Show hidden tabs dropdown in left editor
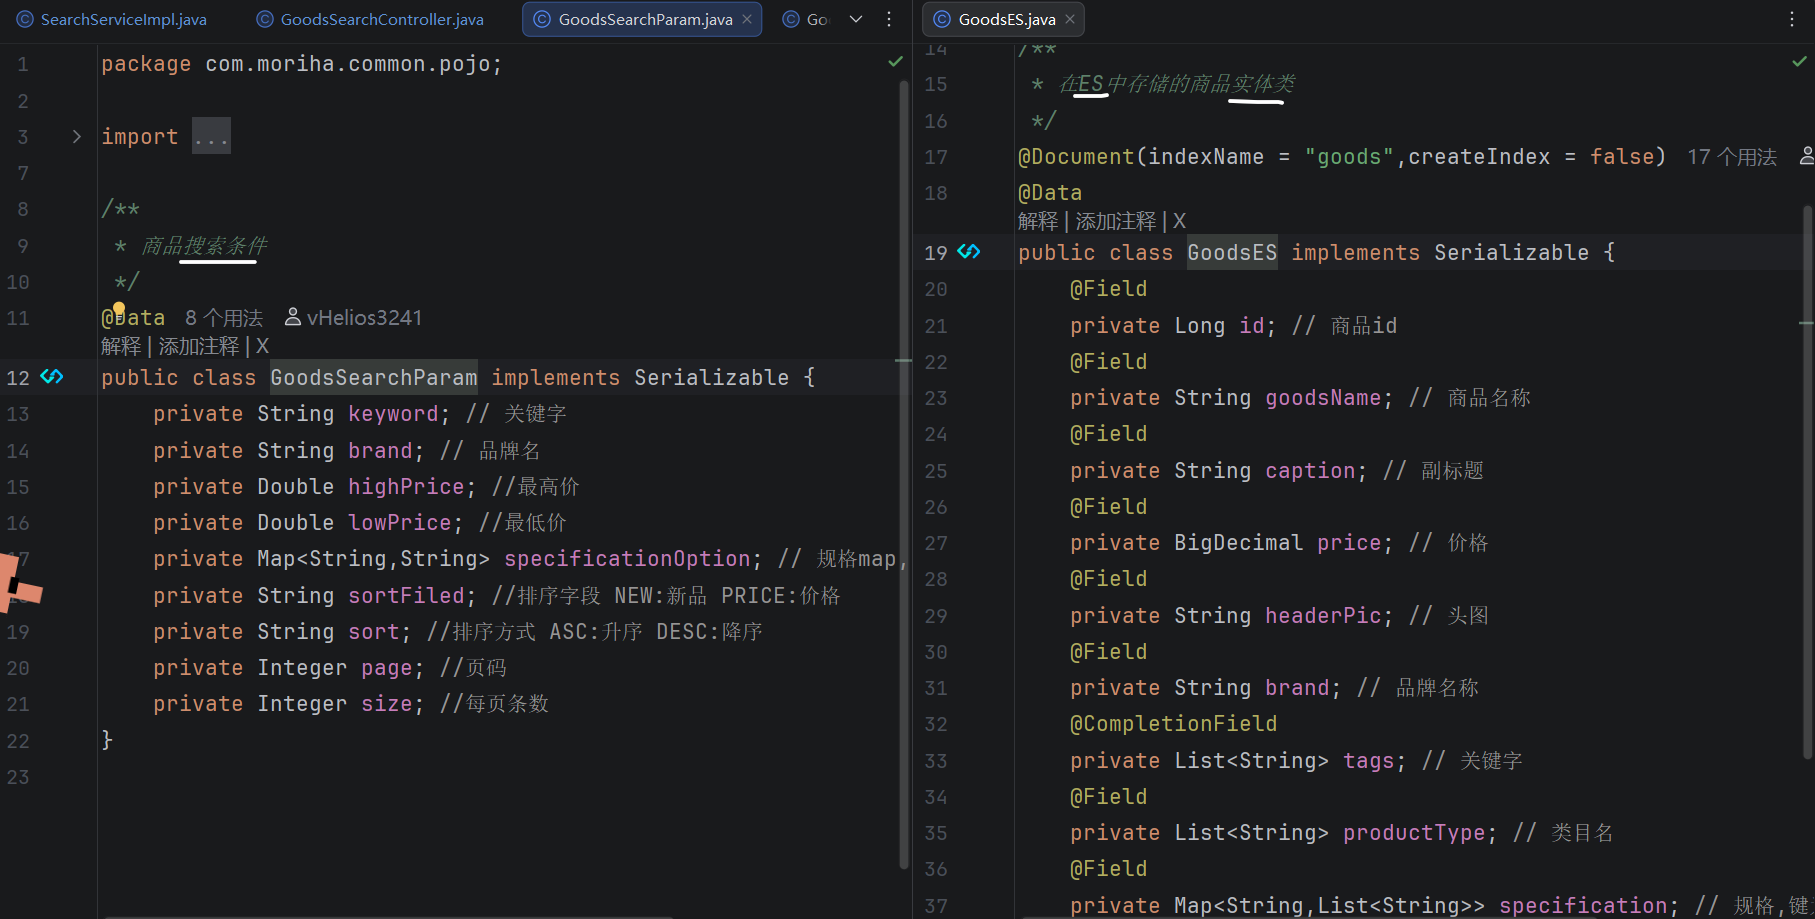The image size is (1815, 919). pos(856,19)
